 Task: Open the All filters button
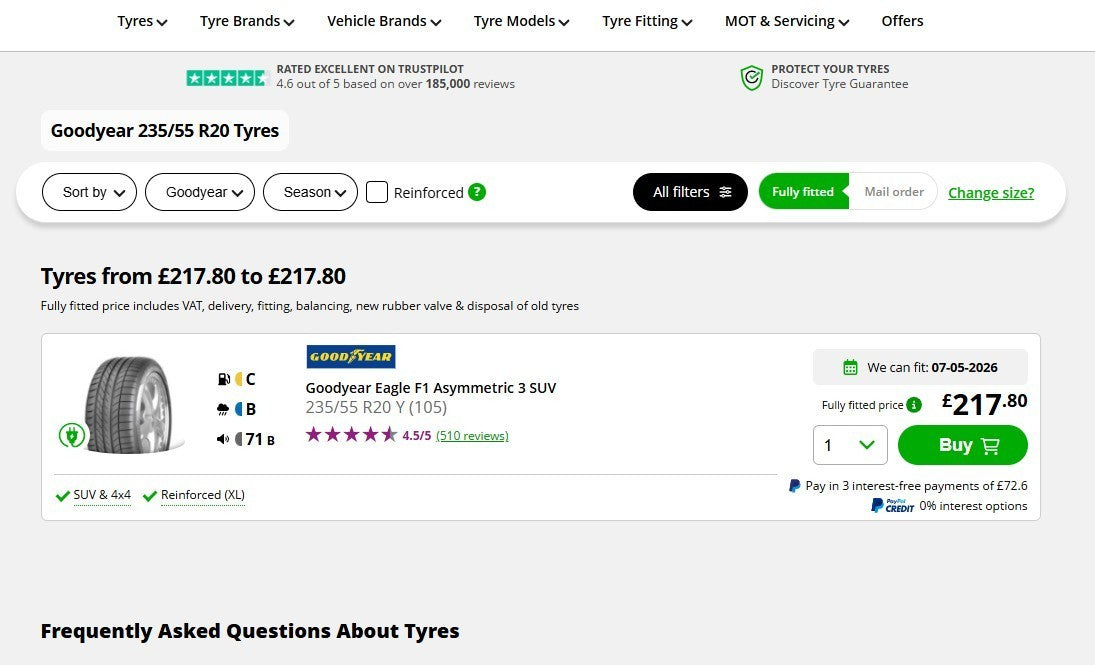[690, 192]
